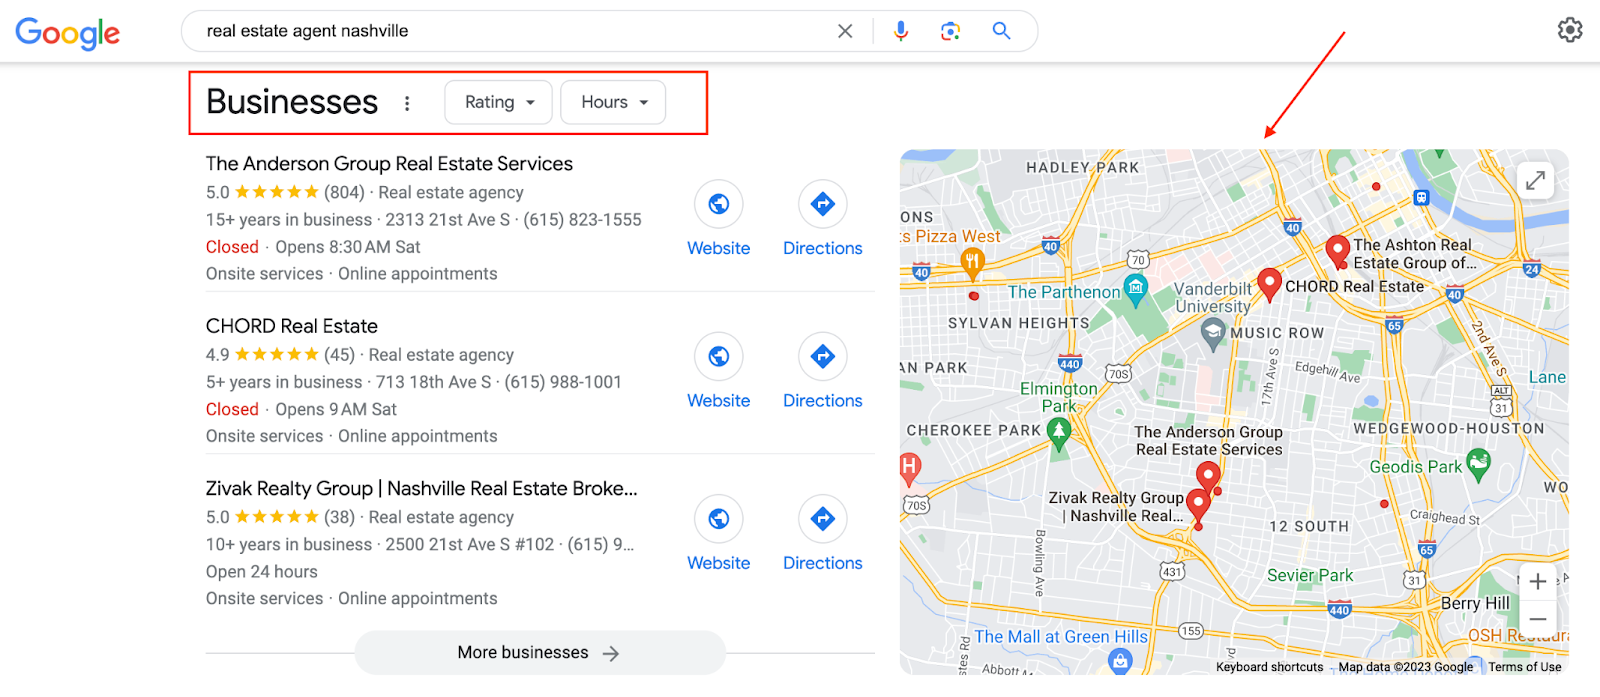Show More businesses
The width and height of the screenshot is (1600, 697).
(540, 653)
